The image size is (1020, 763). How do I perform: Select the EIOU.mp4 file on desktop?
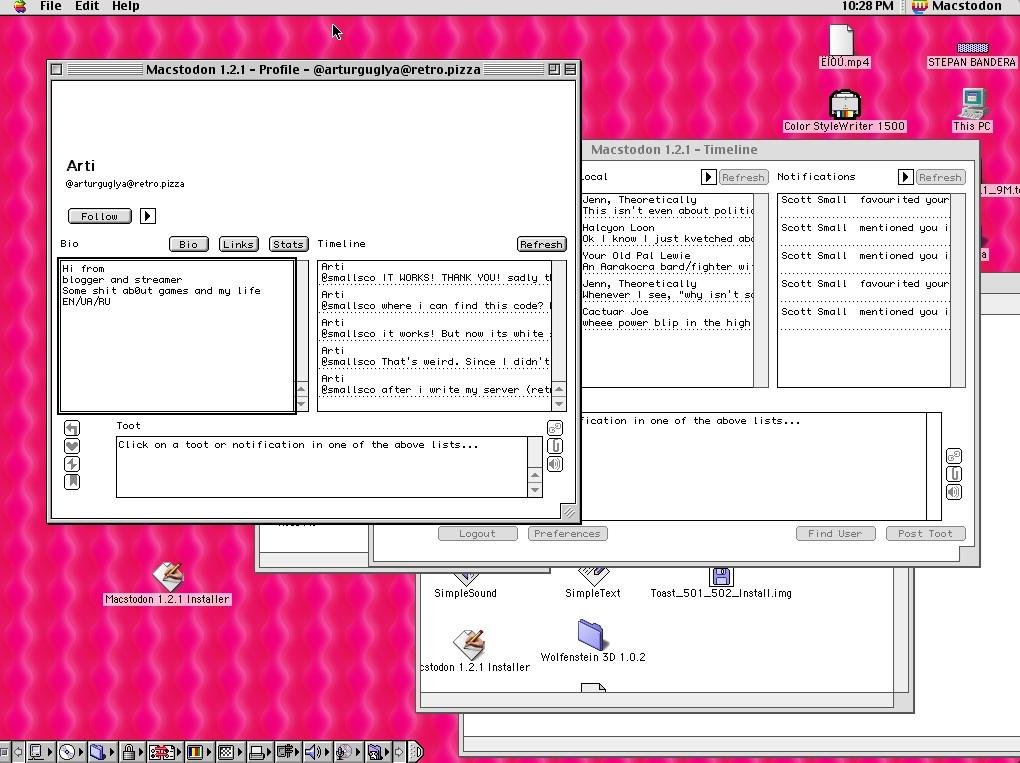[x=844, y=46]
